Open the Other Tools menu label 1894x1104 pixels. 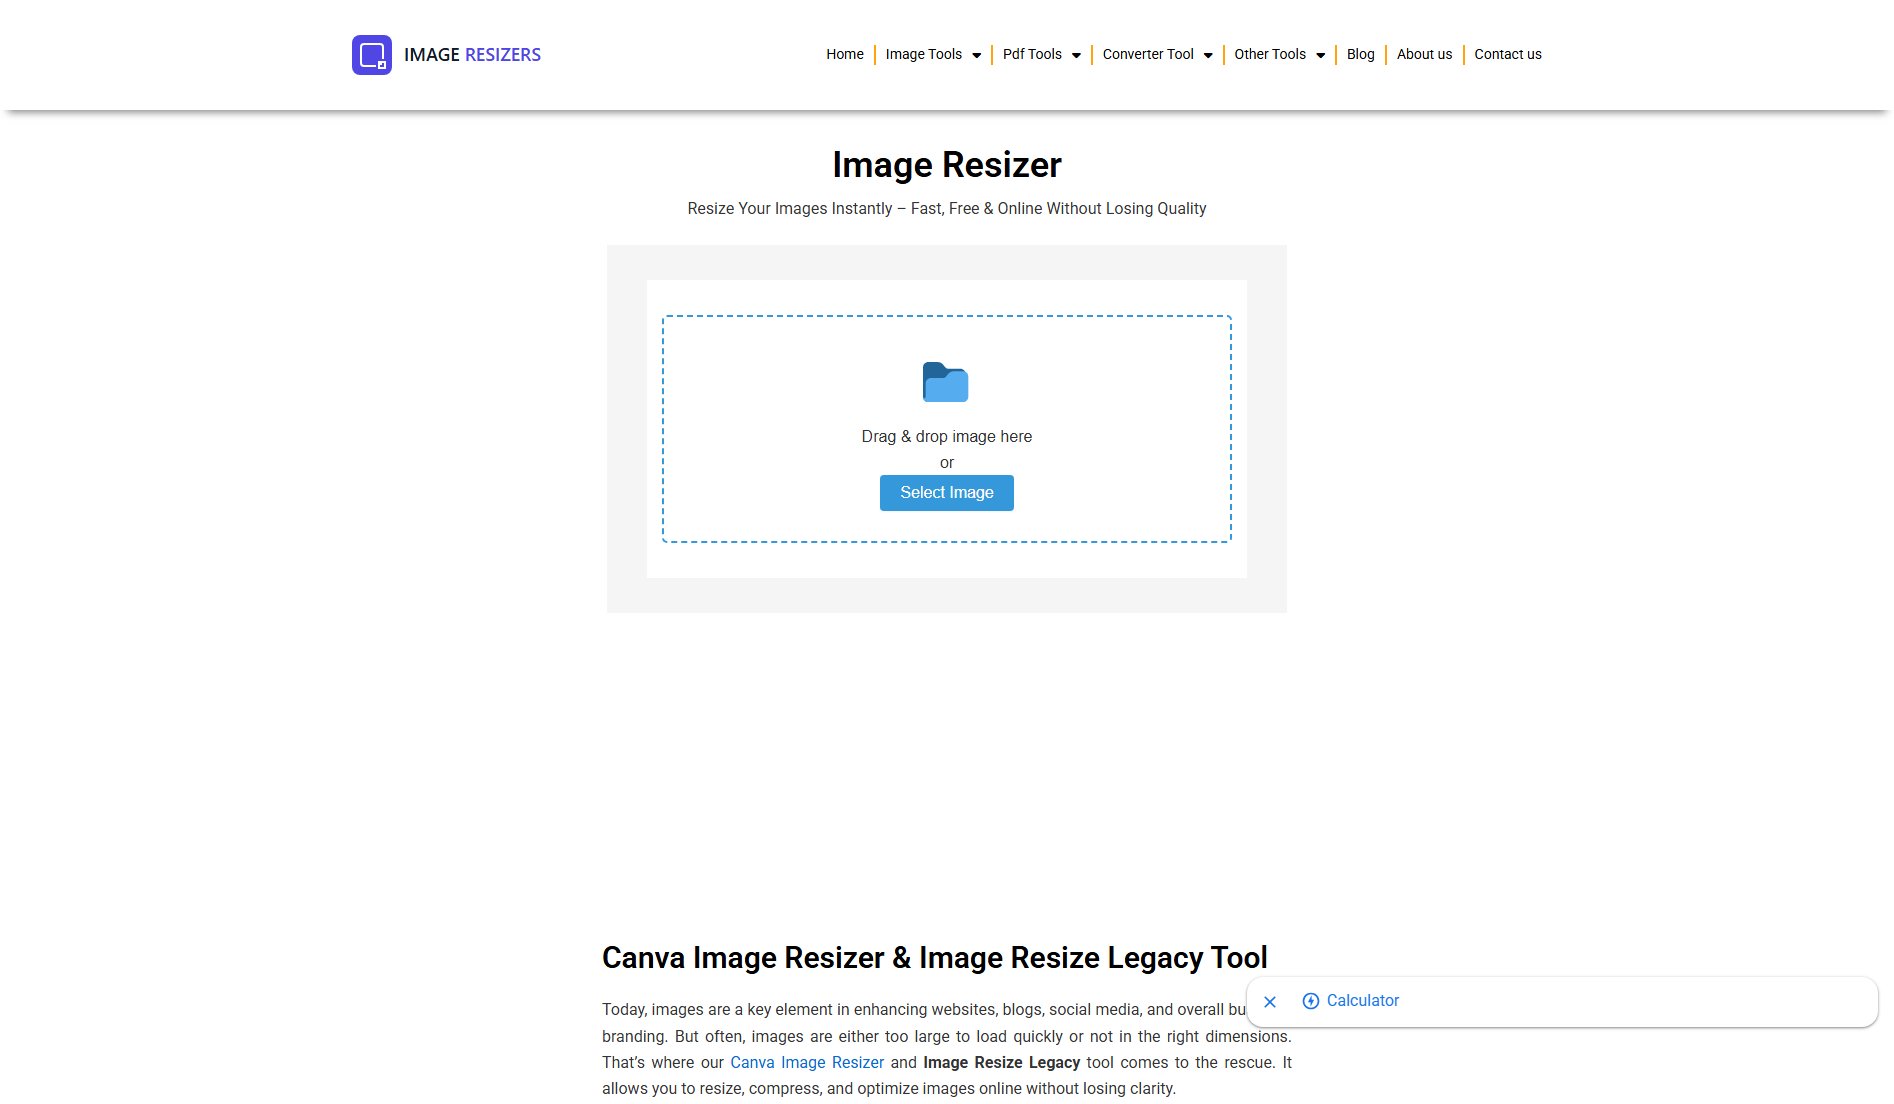(x=1269, y=55)
